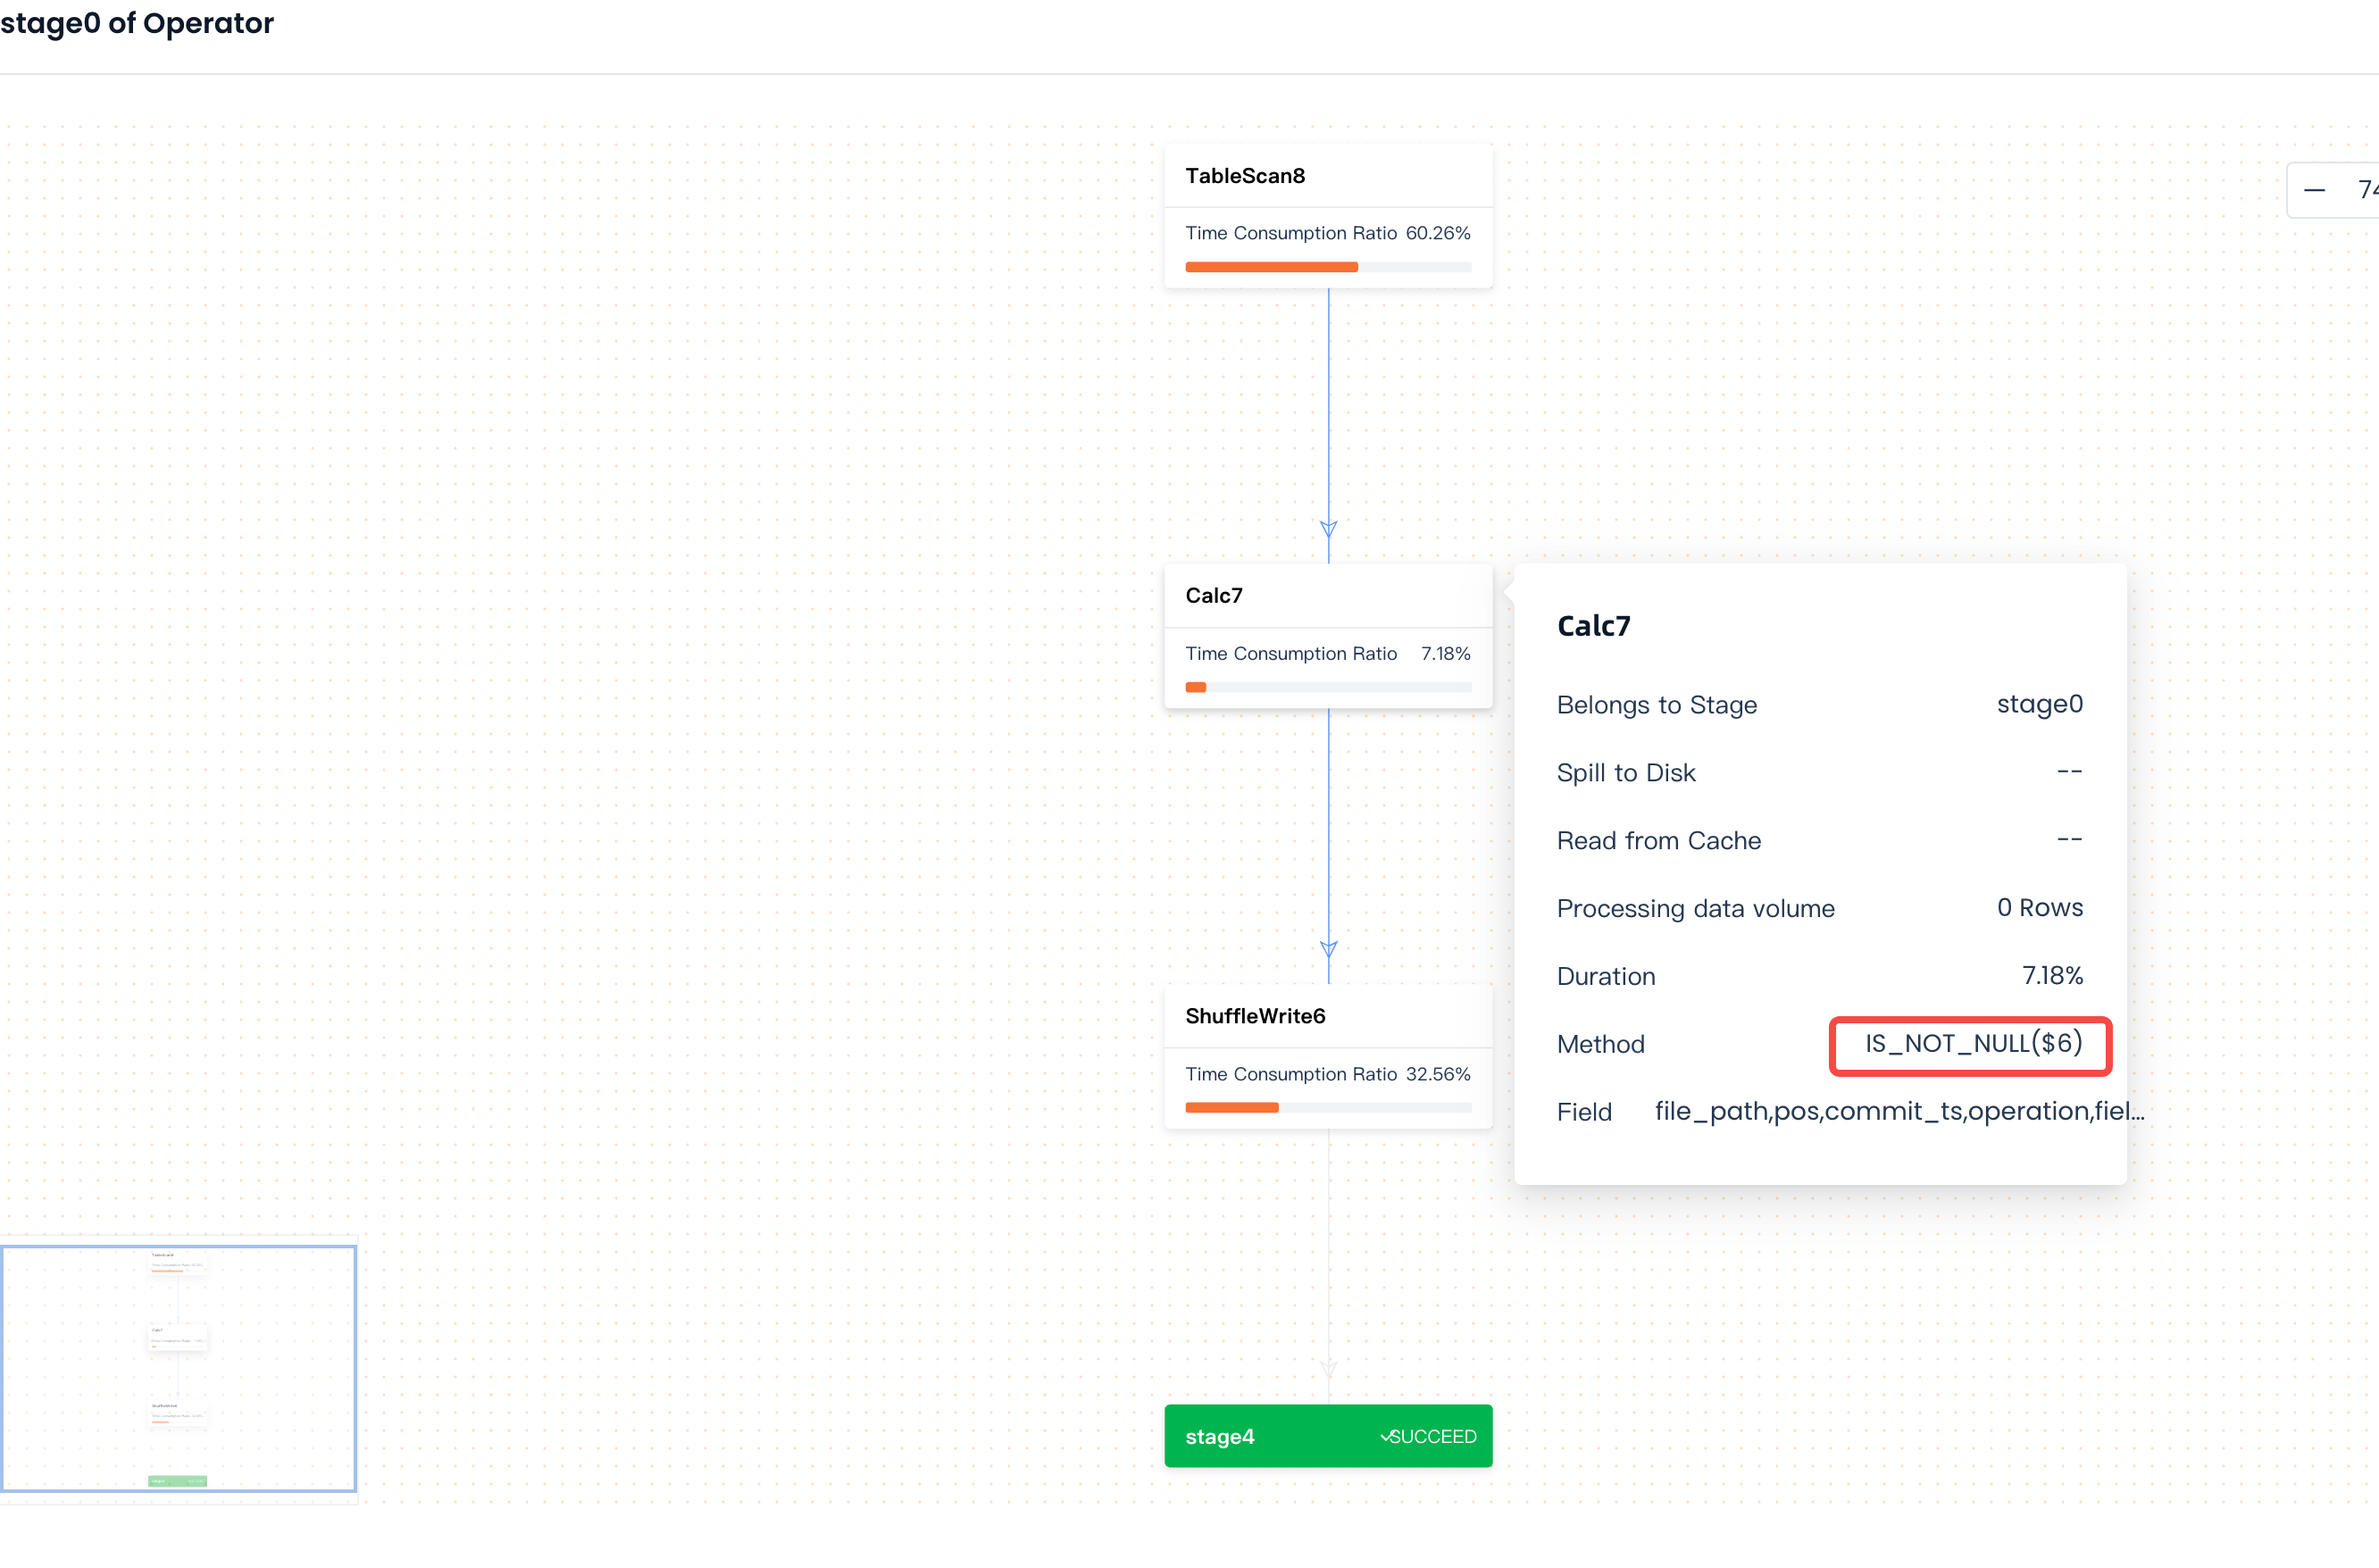Select the Calc7 operator node in graph
The image size is (2379, 1568).
tap(1214, 596)
